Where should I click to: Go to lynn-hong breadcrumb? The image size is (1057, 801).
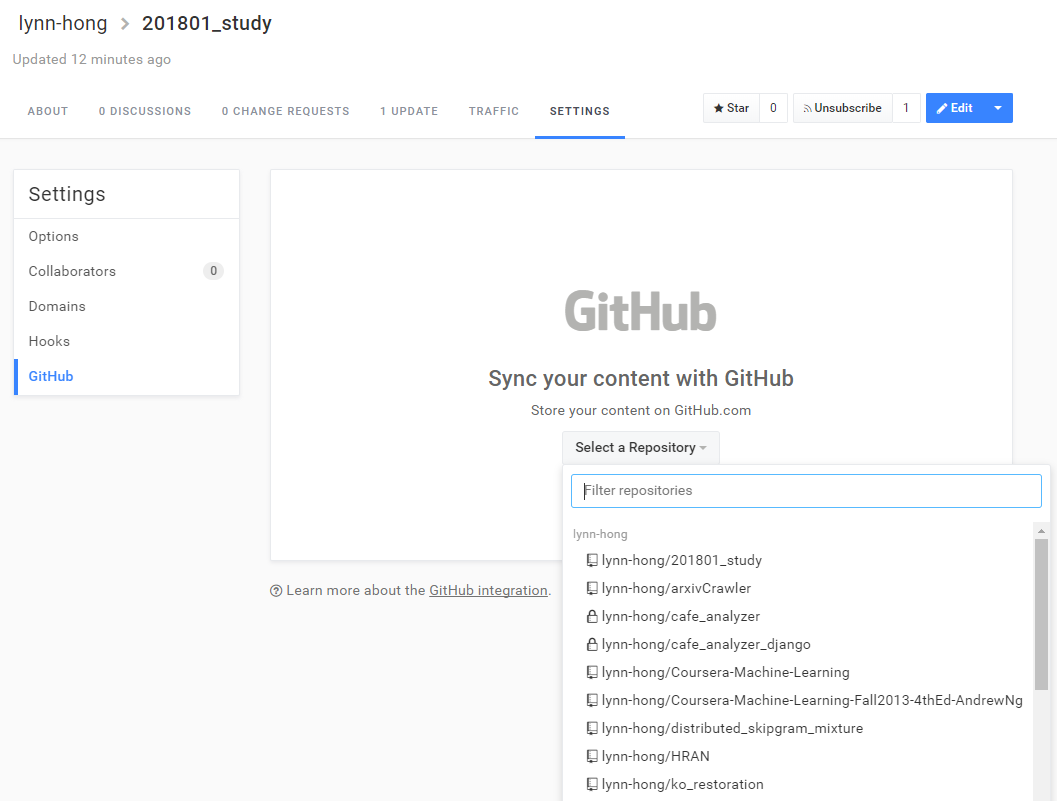click(x=63, y=23)
